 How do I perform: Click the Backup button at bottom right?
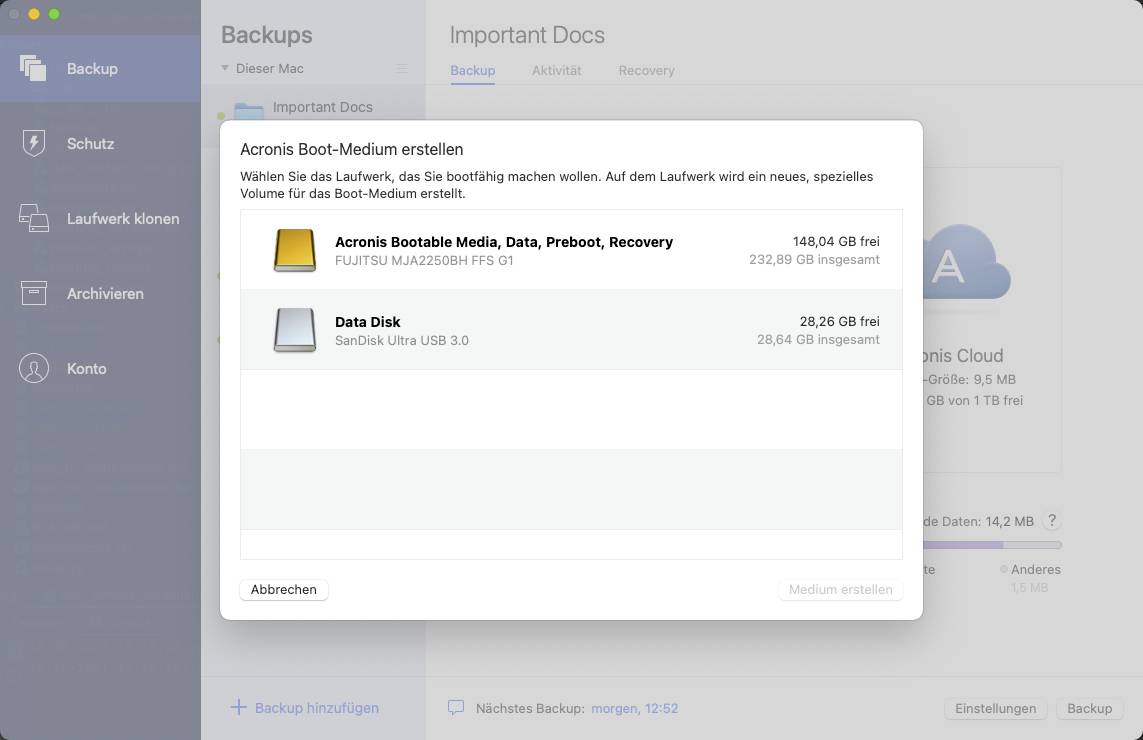pyautogui.click(x=1089, y=708)
